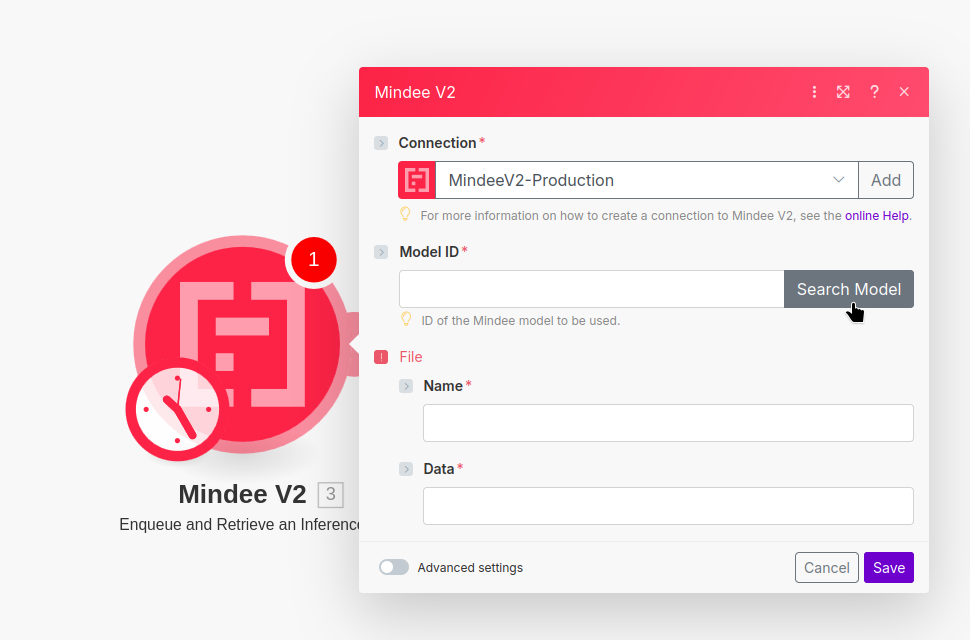Click the red error icon beside File
Viewport: 970px width, 640px height.
381,357
